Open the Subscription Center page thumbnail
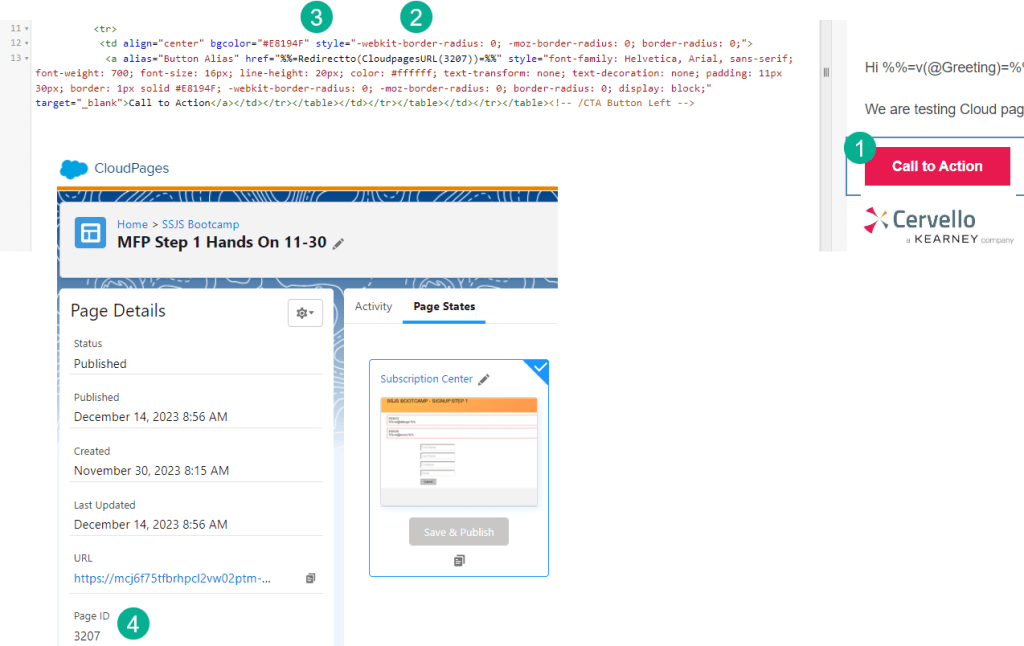Viewport: 1024px width, 646px height. (459, 450)
